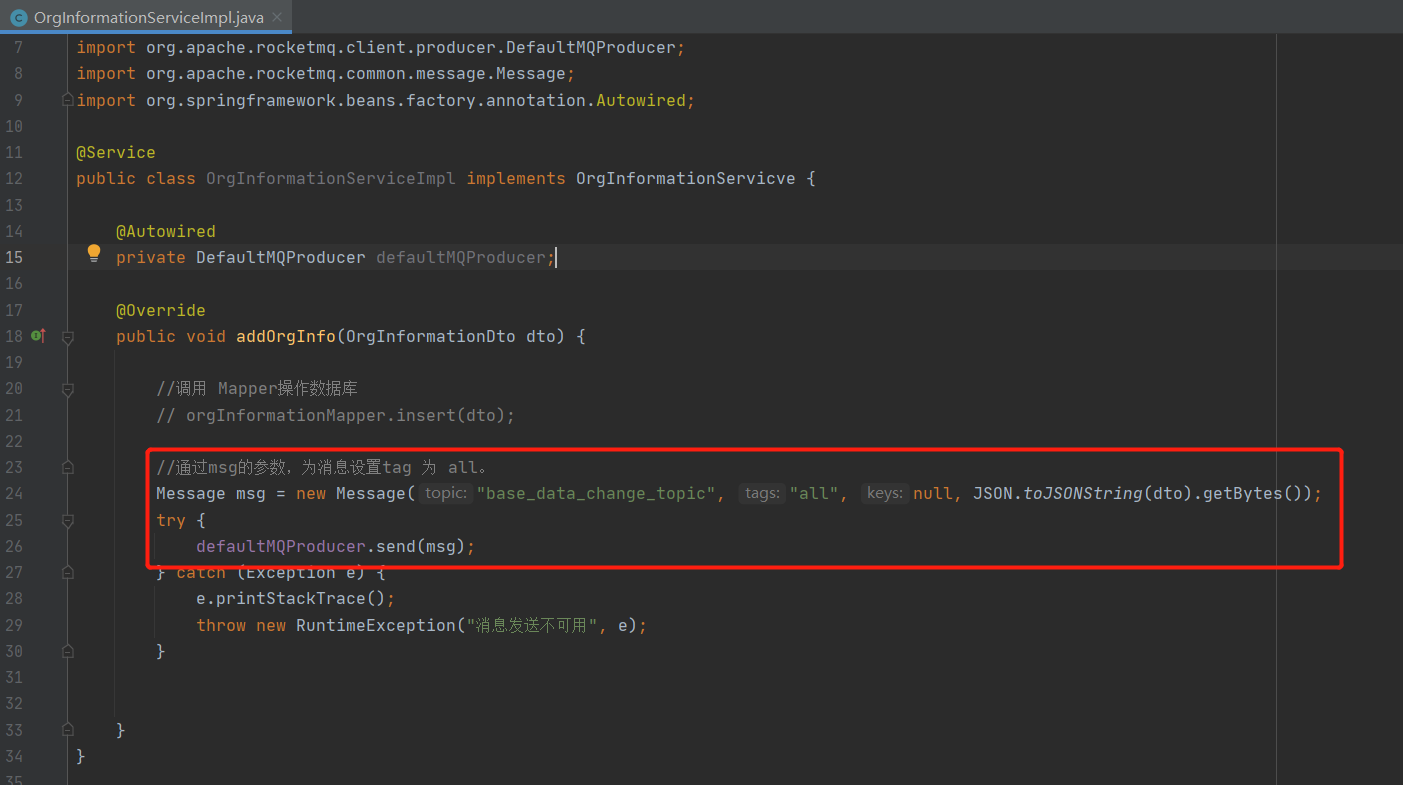Click the 'keys:' inlay parameter hint
The image size is (1403, 785).
[885, 493]
